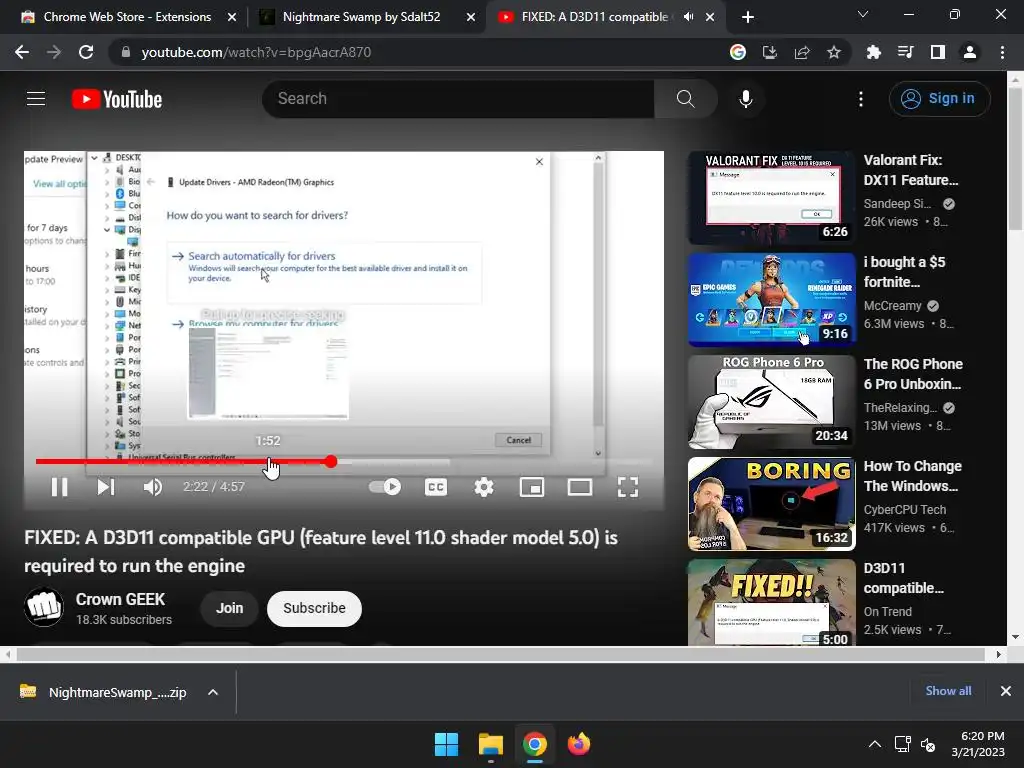Click the install app icon
The image size is (1024, 768).
coord(770,52)
